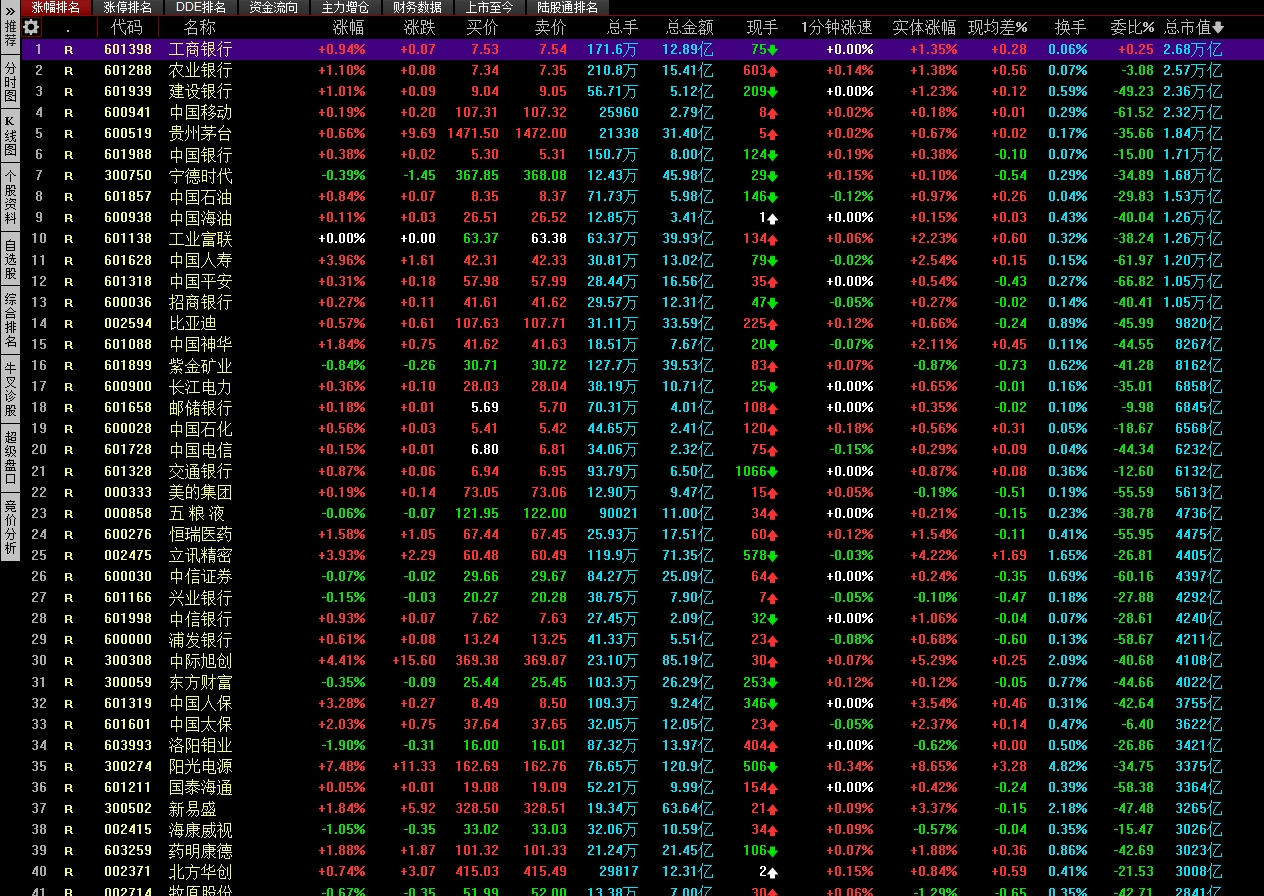The width and height of the screenshot is (1264, 896).
Task: Open the 个股资料 sidebar tab
Action: pyautogui.click(x=10, y=198)
